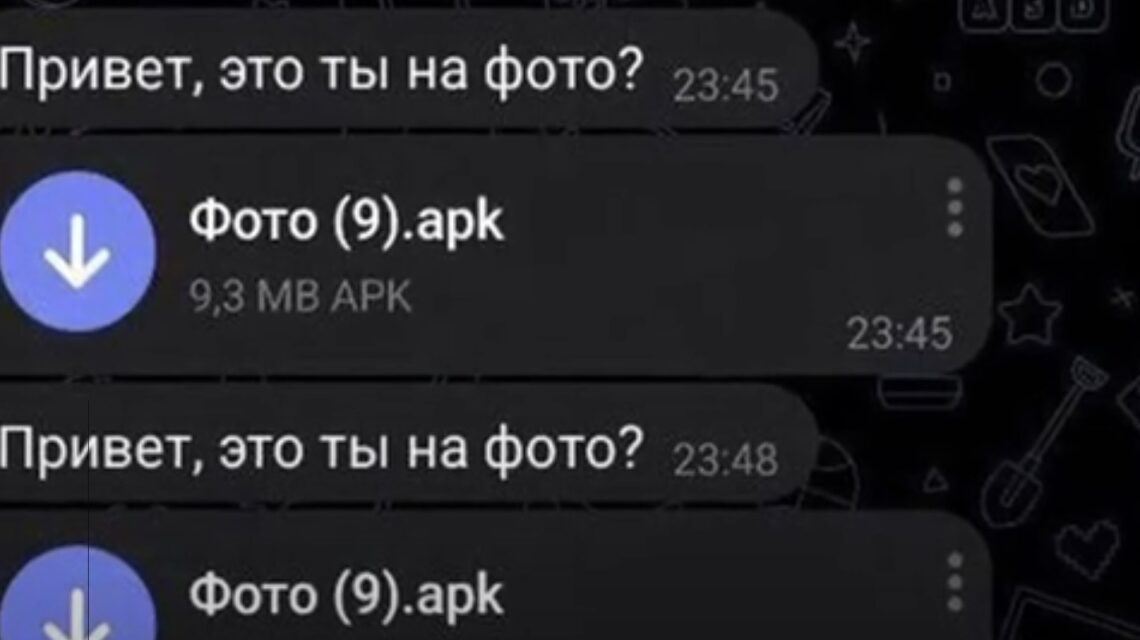The image size is (1140, 640).
Task: Tap the phone-with-heart doodle on wallpaper
Action: coord(1040,187)
